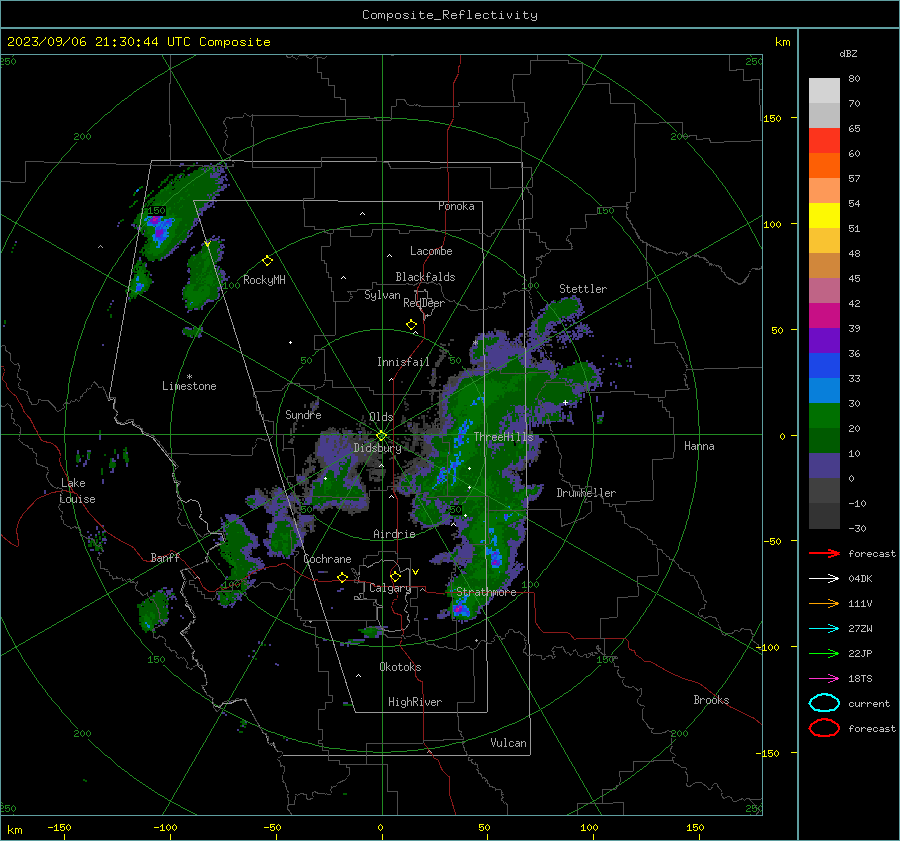Click the dBZ legend heading
This screenshot has height=841, width=900.
click(x=848, y=53)
